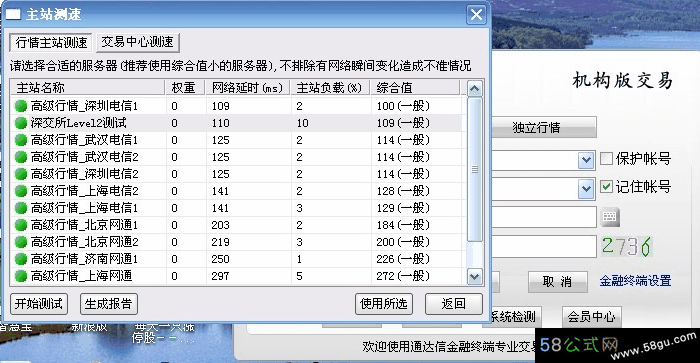Expand the lower account dropdown arrow
The height and width of the screenshot is (363, 700).
(x=586, y=189)
